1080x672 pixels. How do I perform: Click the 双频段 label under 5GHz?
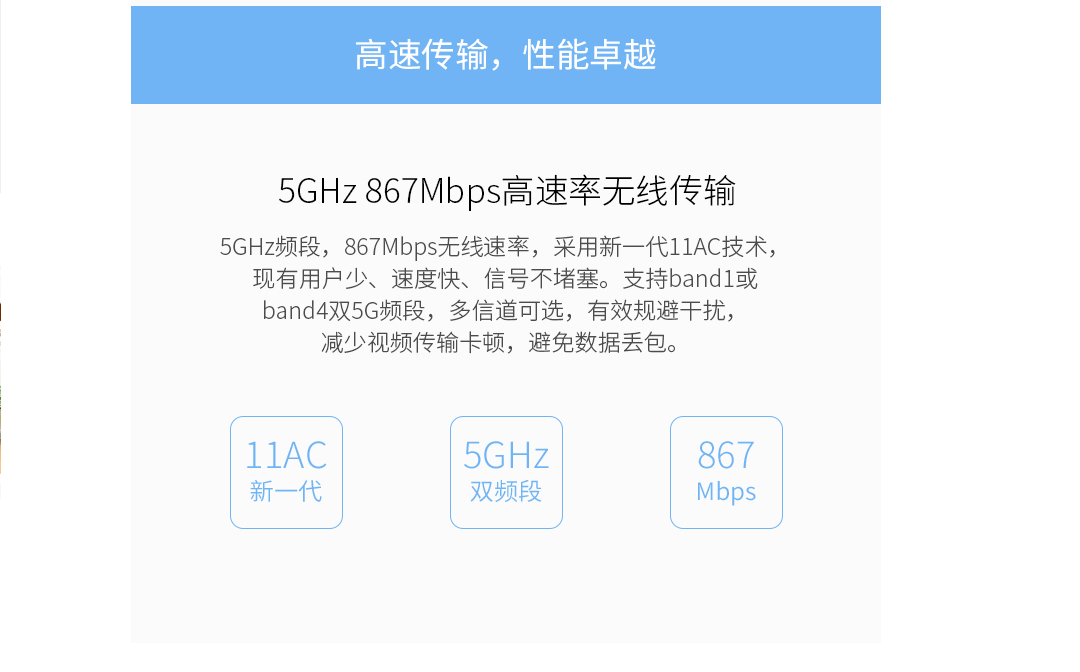coord(506,492)
